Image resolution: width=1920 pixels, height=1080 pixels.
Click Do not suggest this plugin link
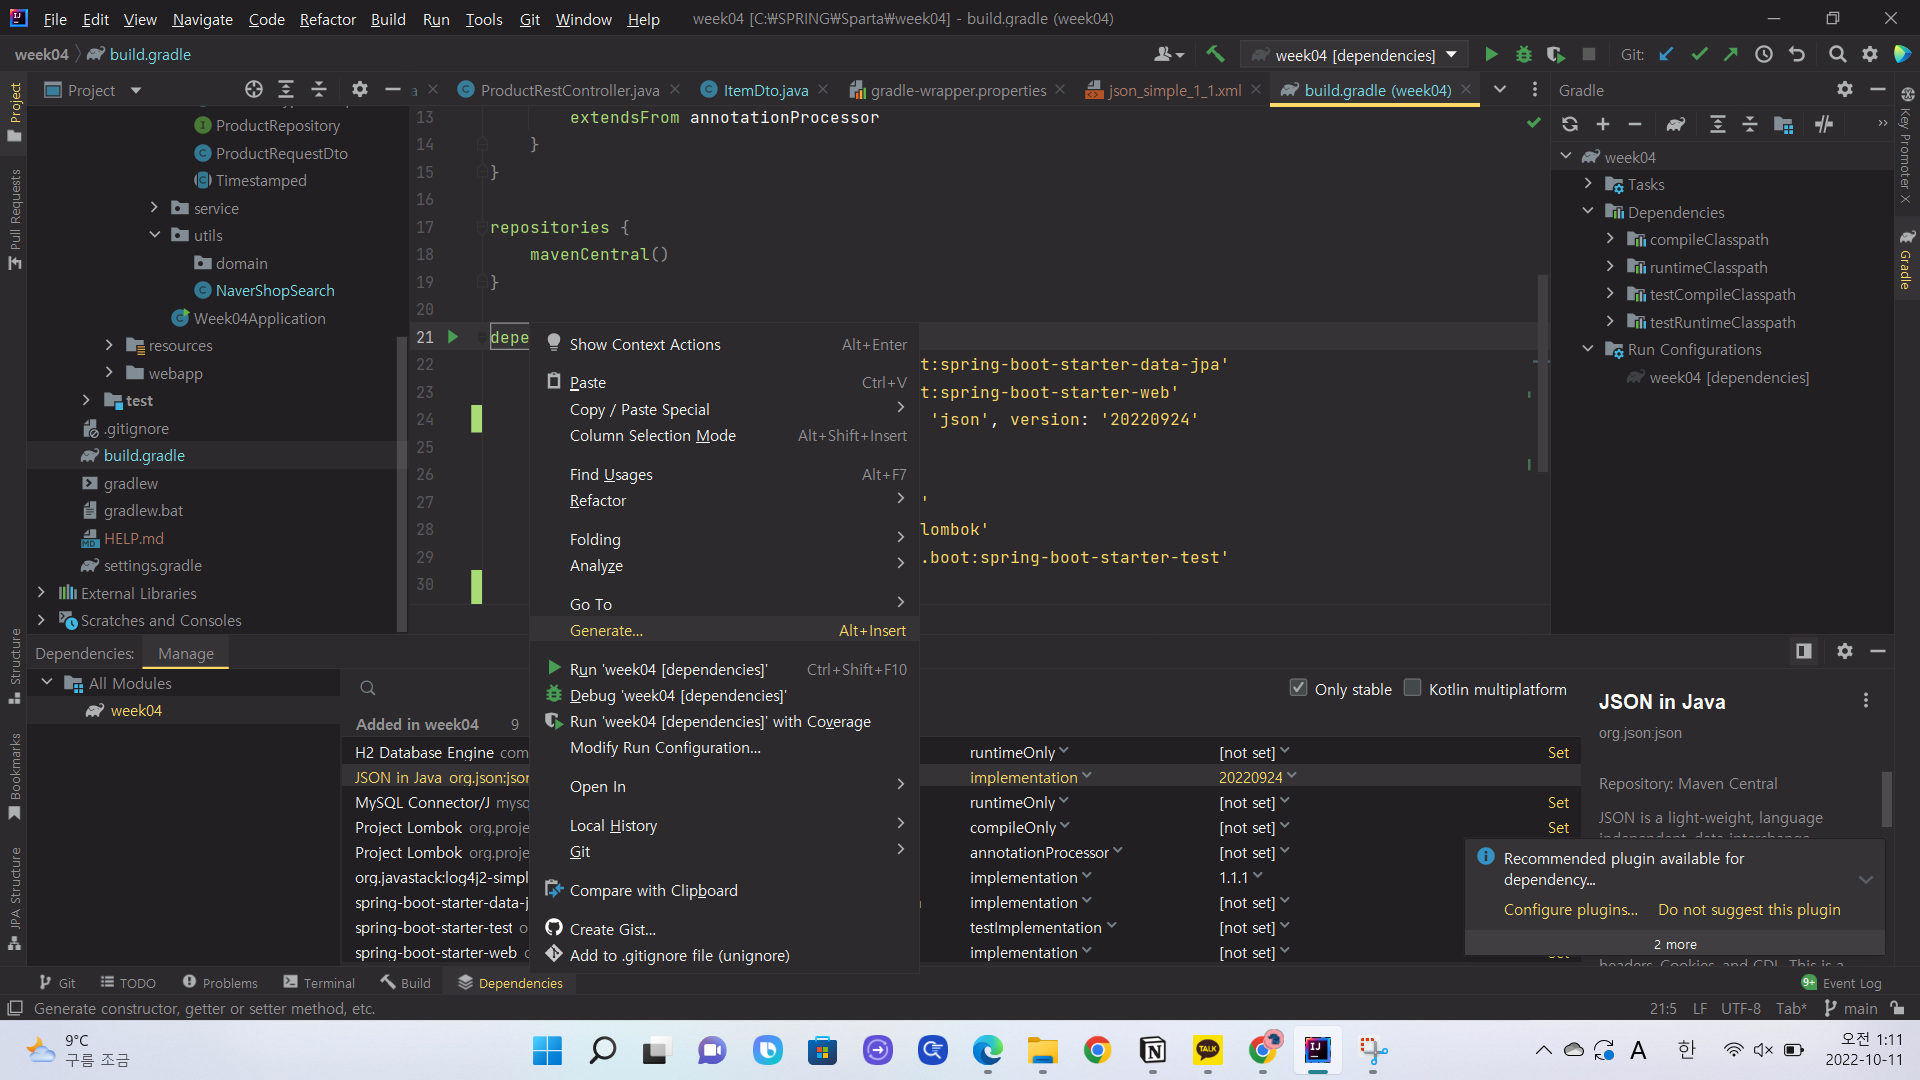[x=1748, y=910]
